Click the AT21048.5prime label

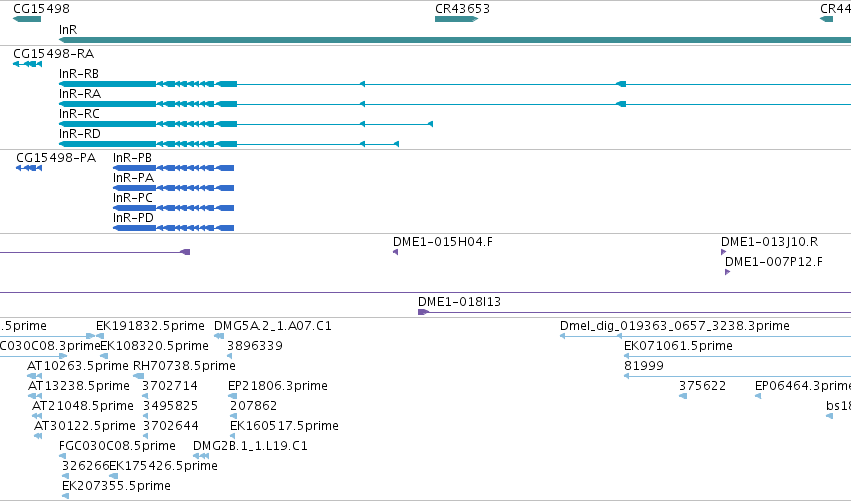point(83,406)
